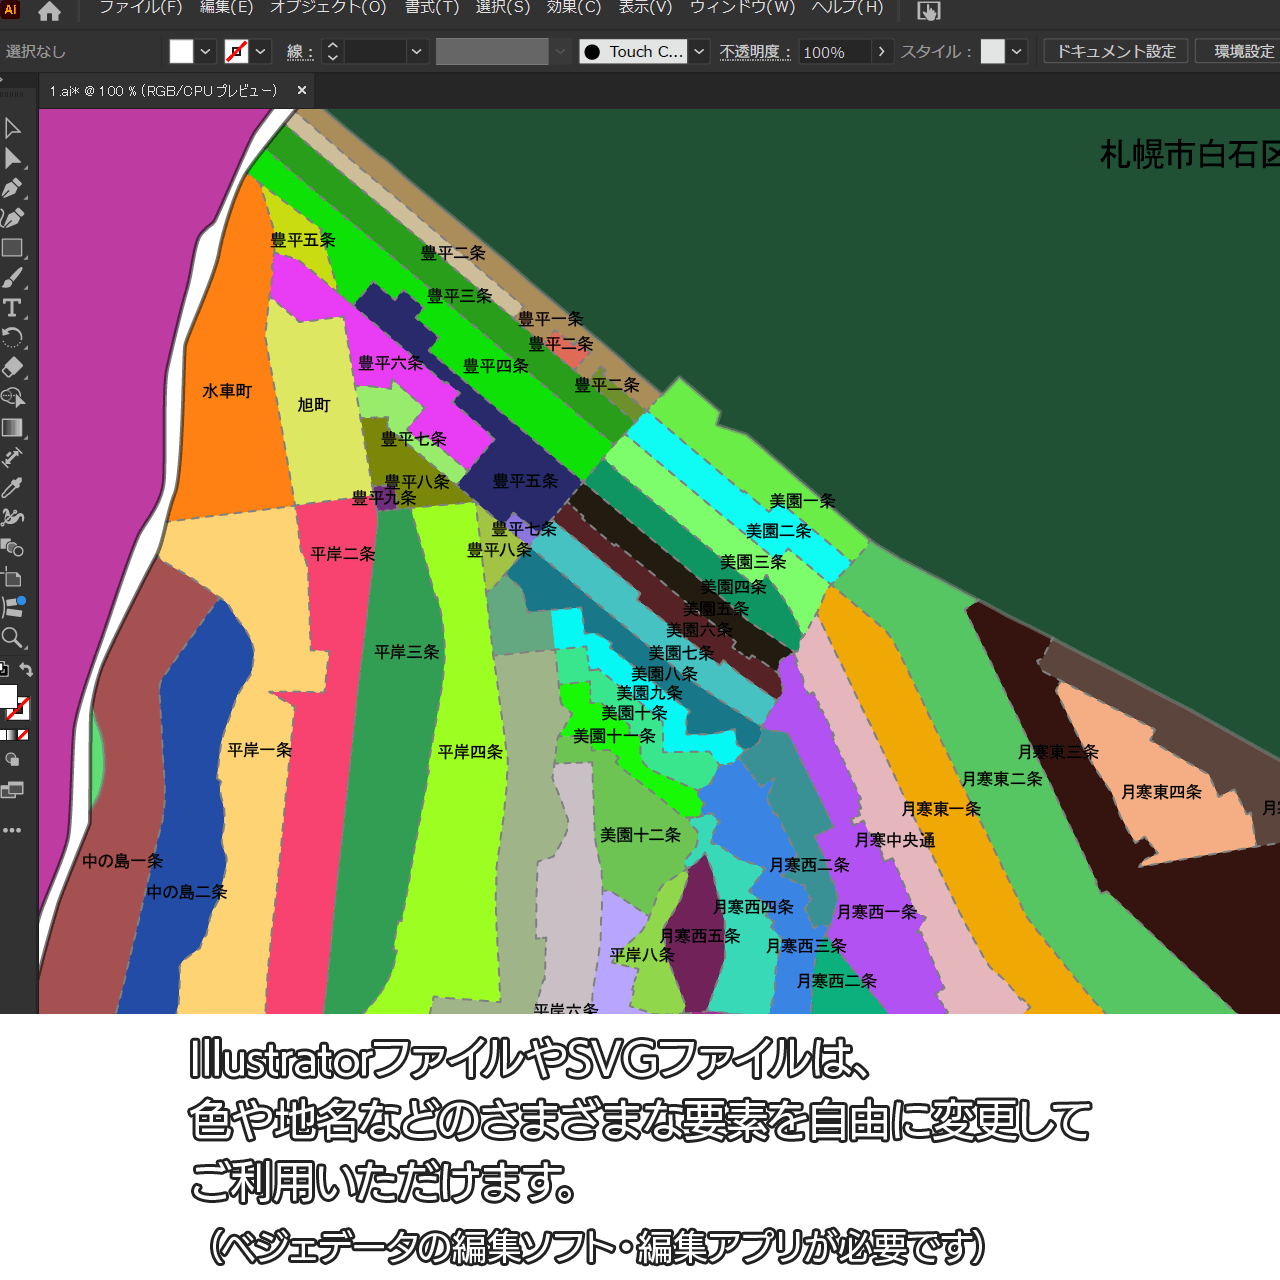This screenshot has height=1280, width=1280.
Task: Select the Pen tool
Action: (12, 188)
